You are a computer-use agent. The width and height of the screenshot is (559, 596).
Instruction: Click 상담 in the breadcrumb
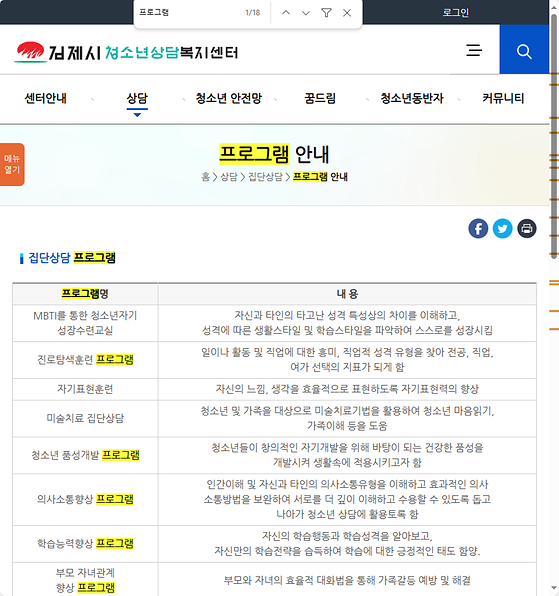[x=229, y=177]
